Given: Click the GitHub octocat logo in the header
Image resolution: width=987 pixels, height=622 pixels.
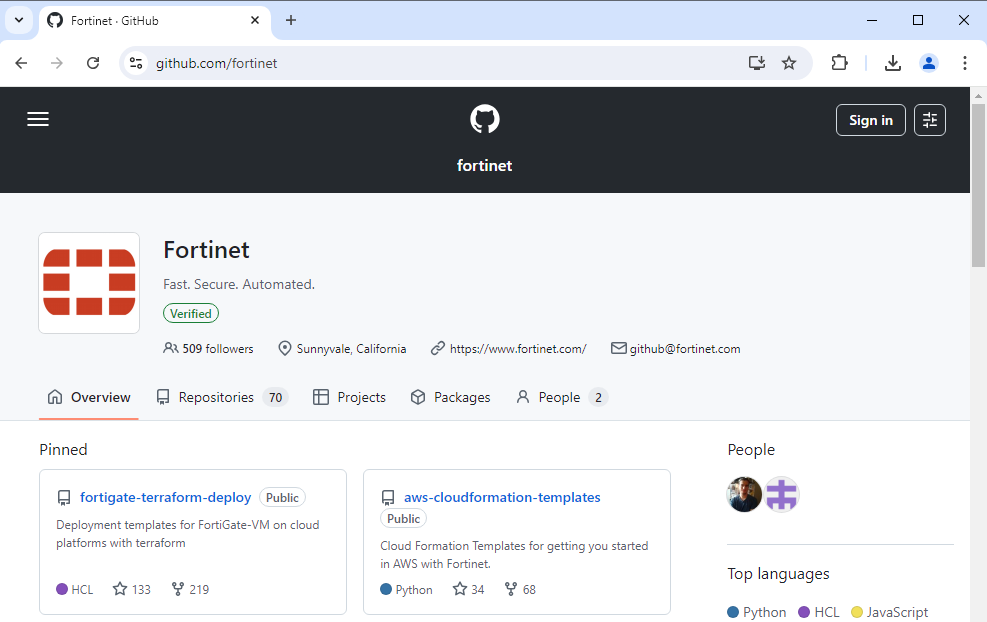Looking at the screenshot, I should point(484,119).
